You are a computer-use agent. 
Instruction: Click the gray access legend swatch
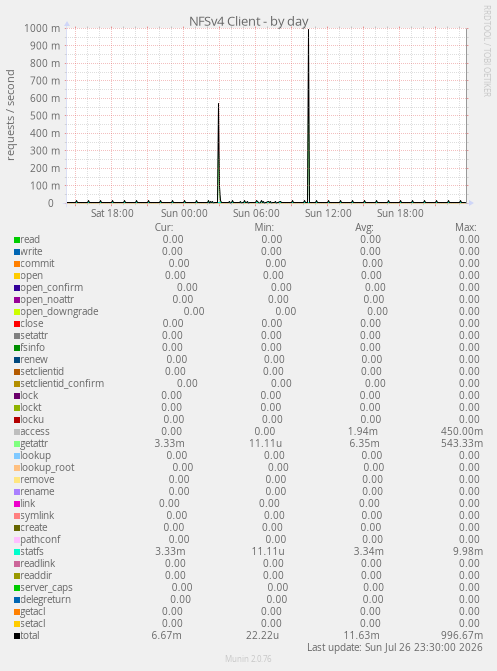pos(17,432)
